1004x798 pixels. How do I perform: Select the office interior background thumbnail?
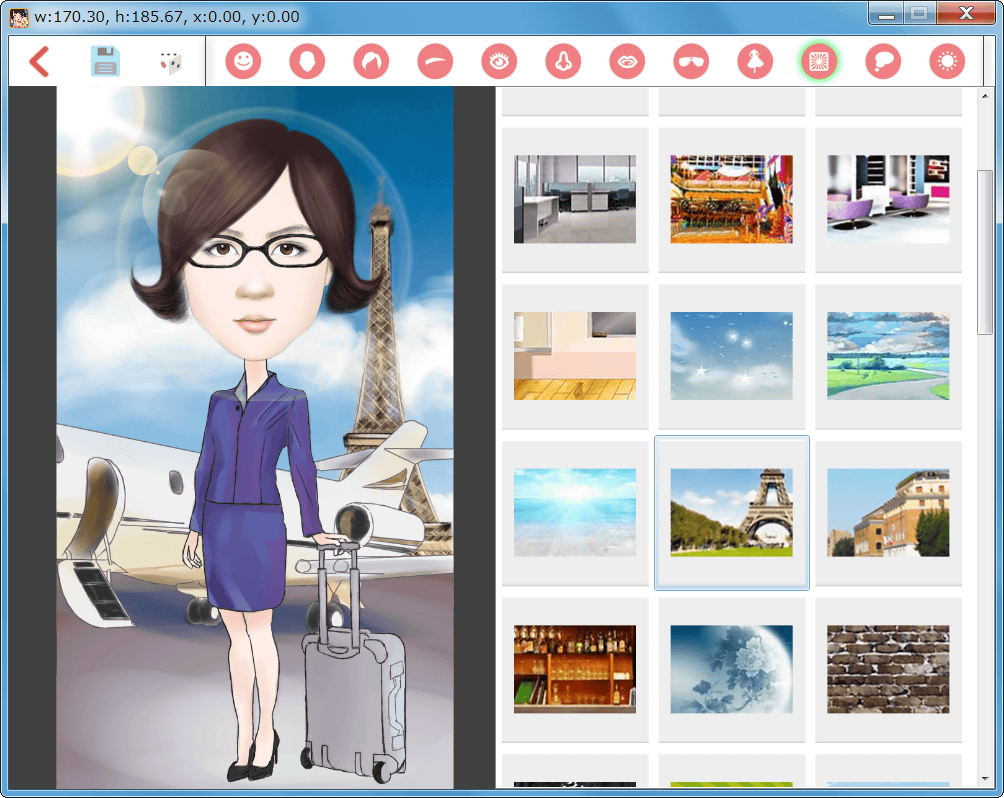pos(575,199)
